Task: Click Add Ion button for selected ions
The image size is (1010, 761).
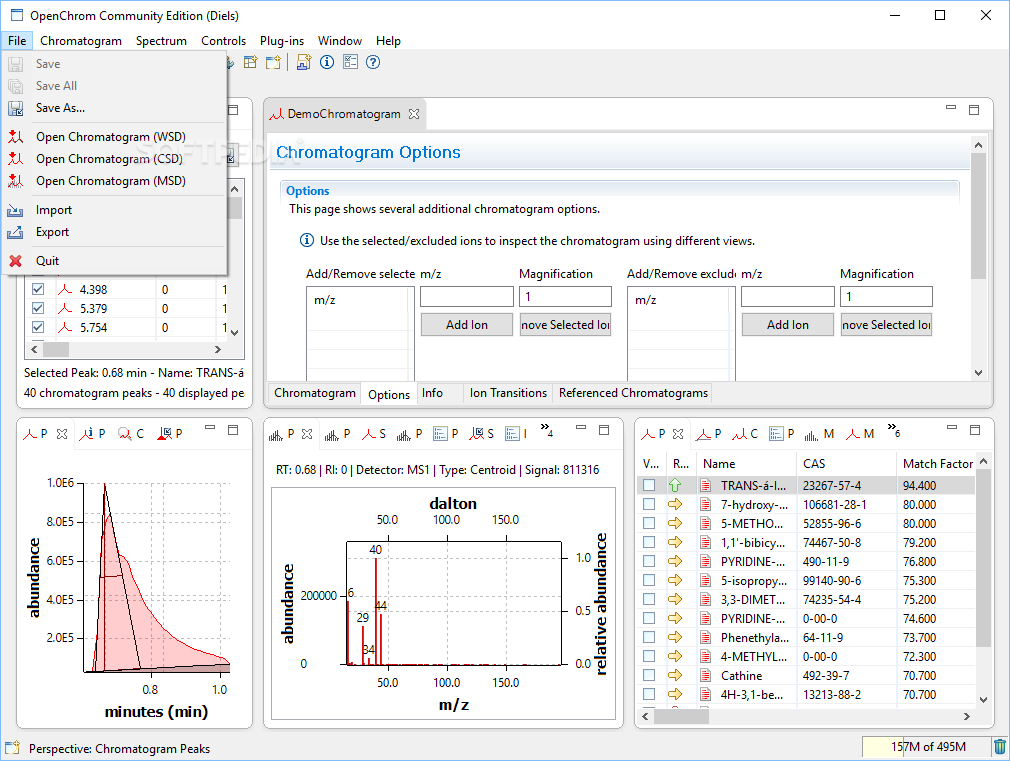Action: click(x=466, y=325)
